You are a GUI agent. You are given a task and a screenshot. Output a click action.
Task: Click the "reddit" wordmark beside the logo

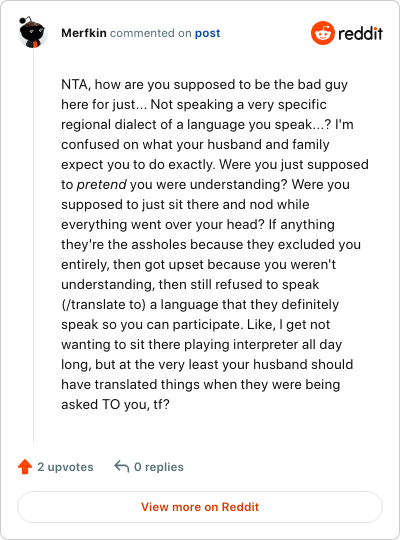tap(360, 33)
